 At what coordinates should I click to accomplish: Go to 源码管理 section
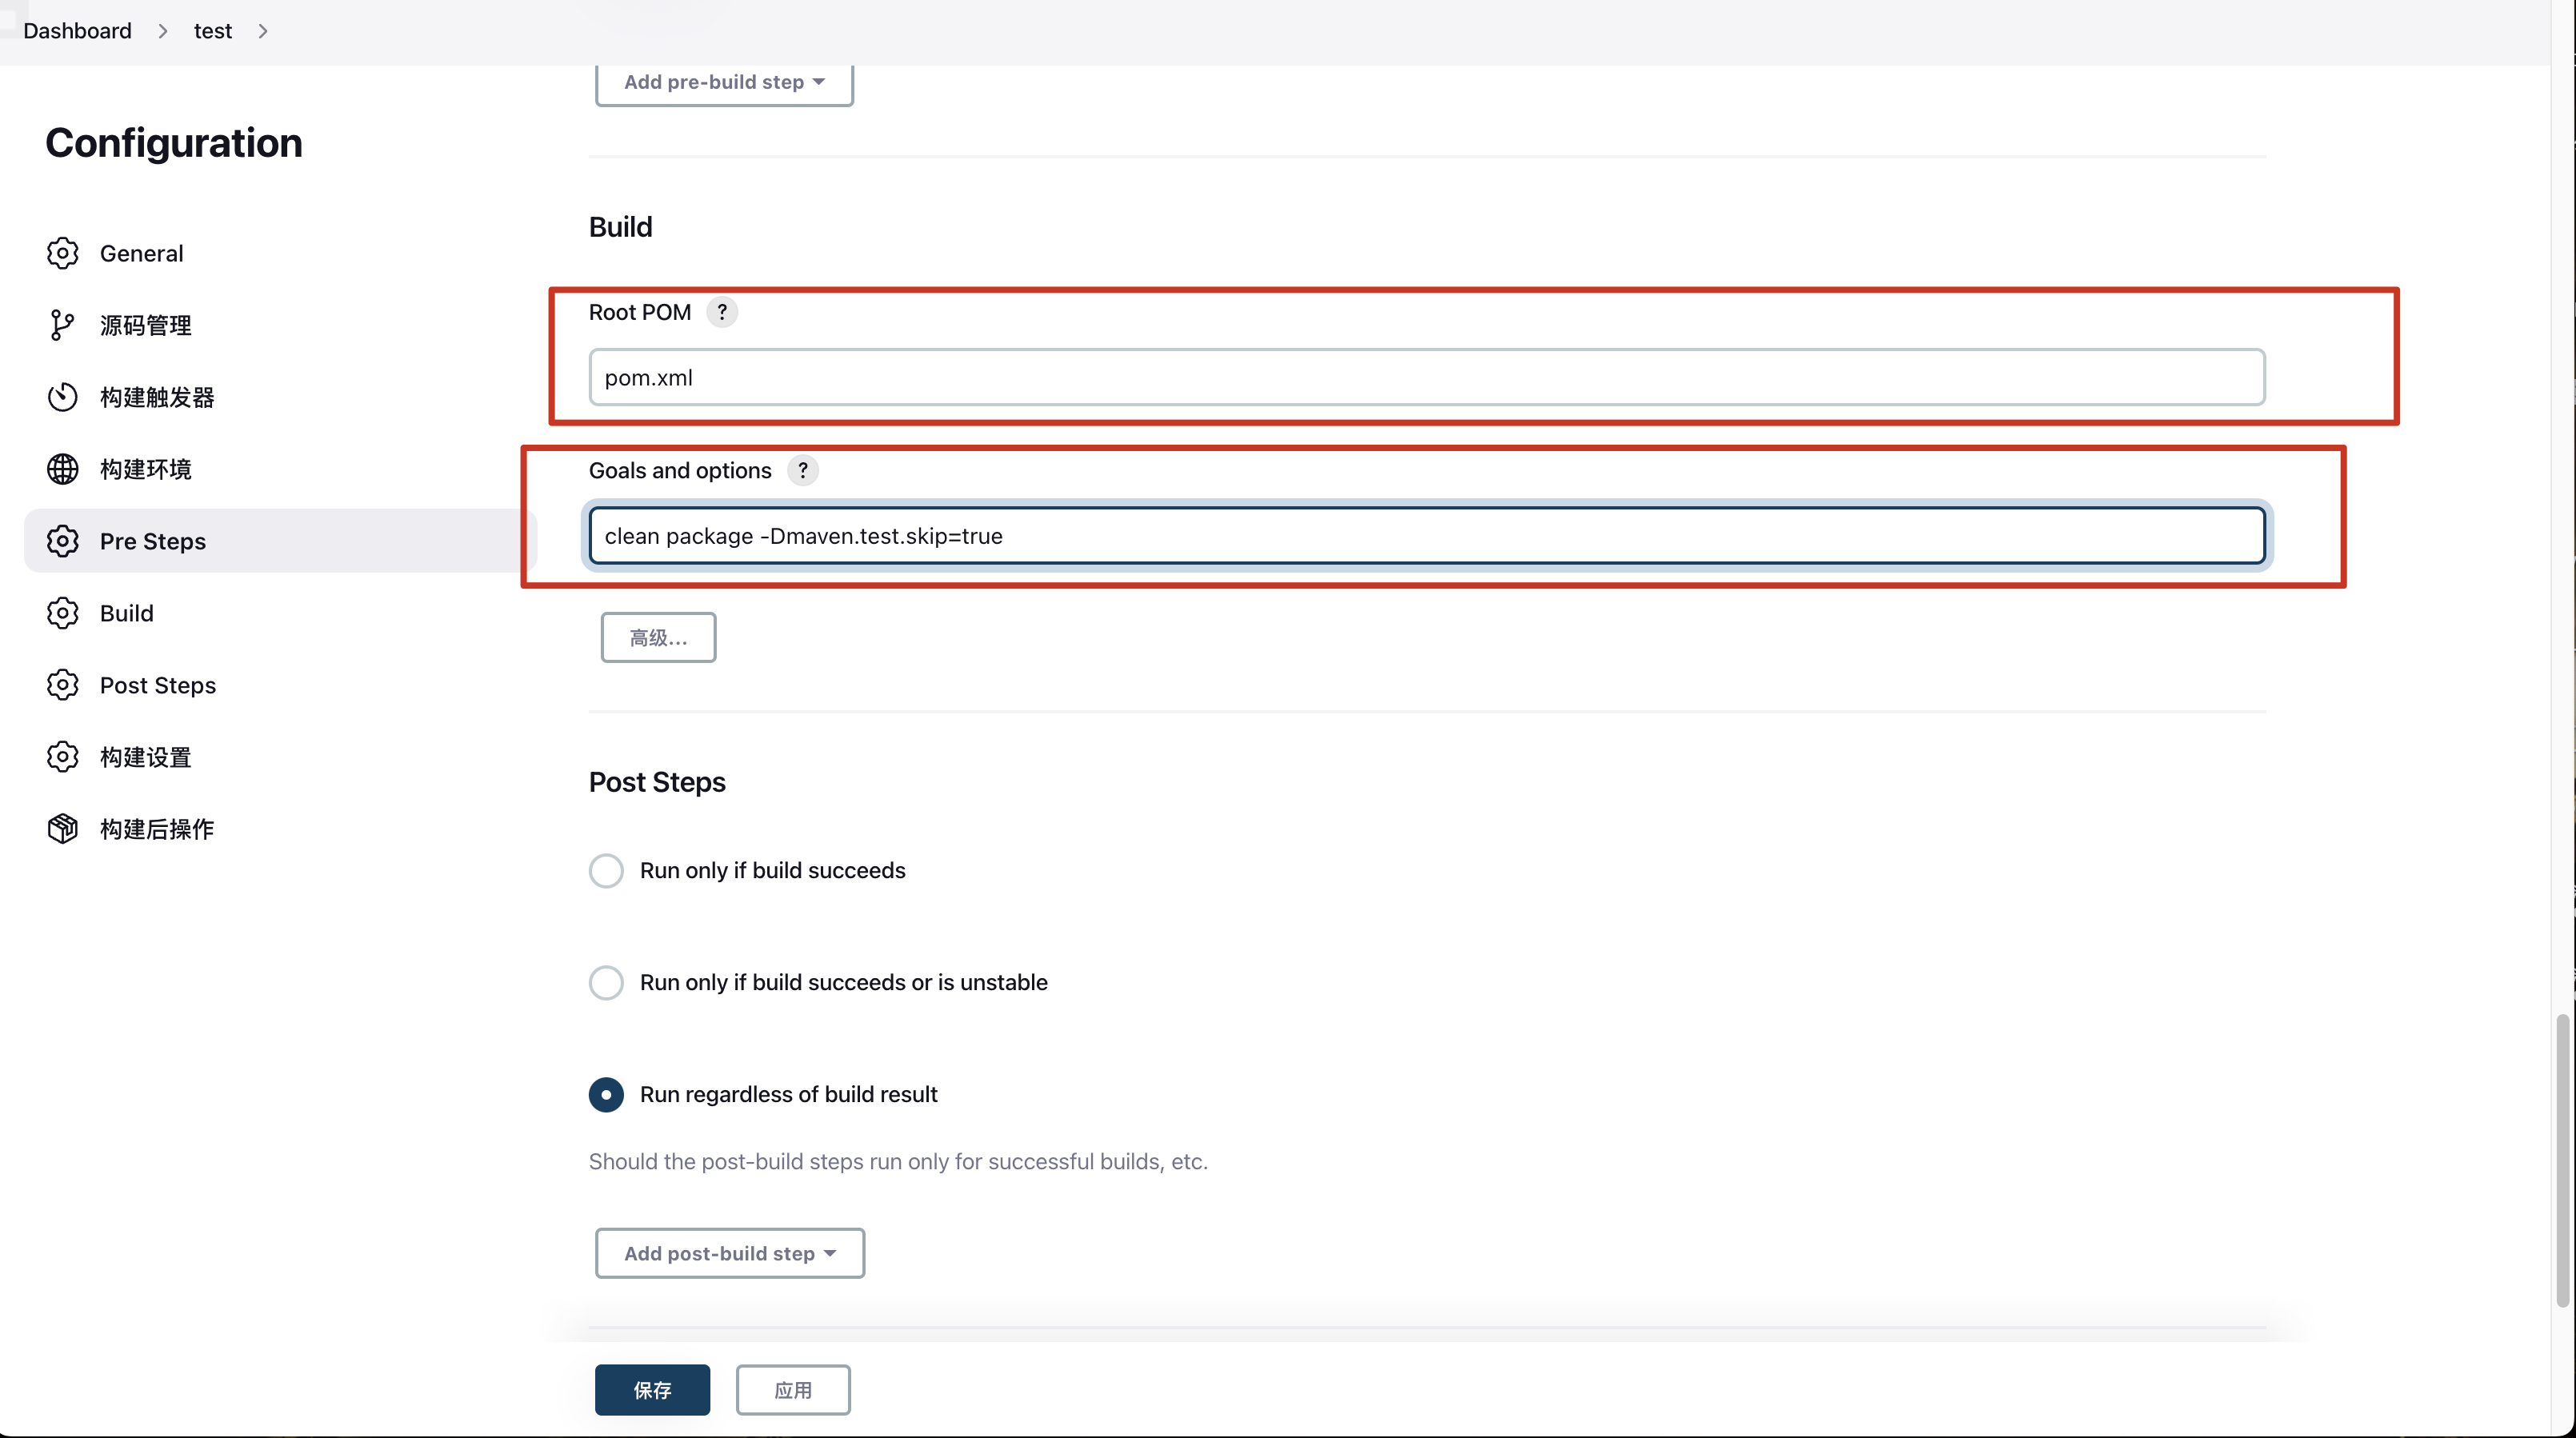280,325
